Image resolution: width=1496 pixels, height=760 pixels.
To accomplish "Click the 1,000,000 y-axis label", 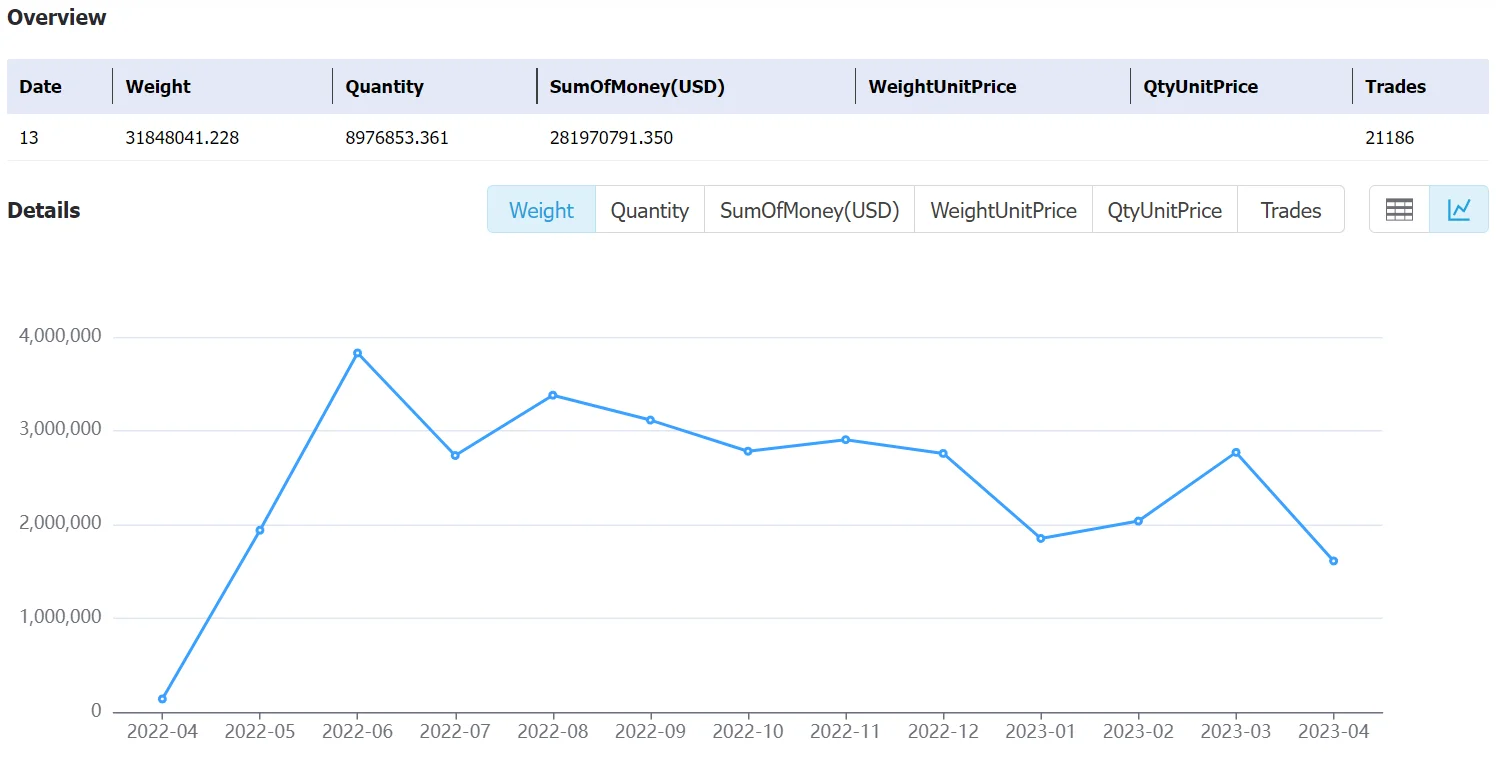I will tap(60, 617).
